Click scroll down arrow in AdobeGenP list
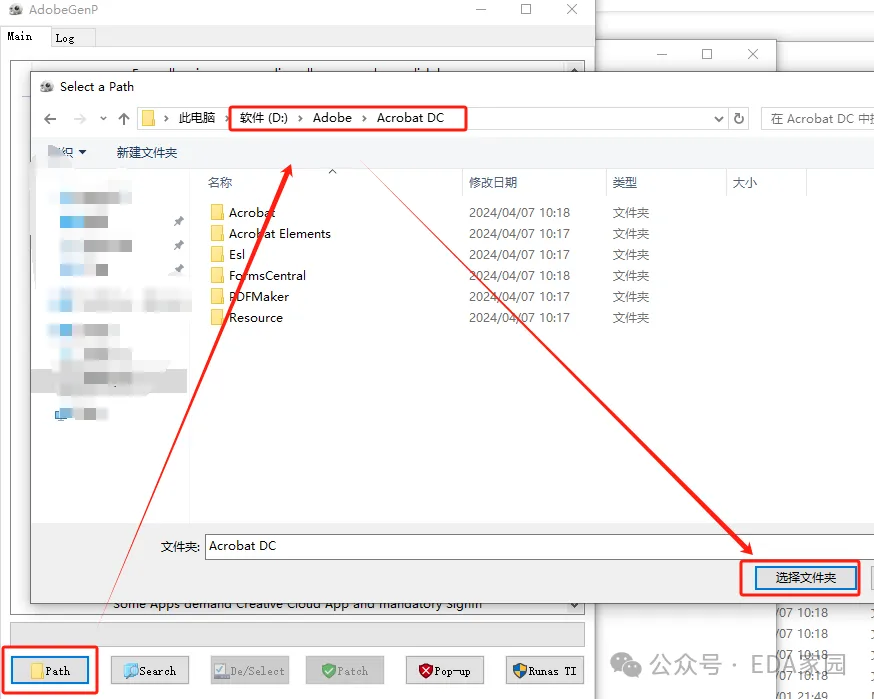This screenshot has height=699, width=874. [574, 605]
